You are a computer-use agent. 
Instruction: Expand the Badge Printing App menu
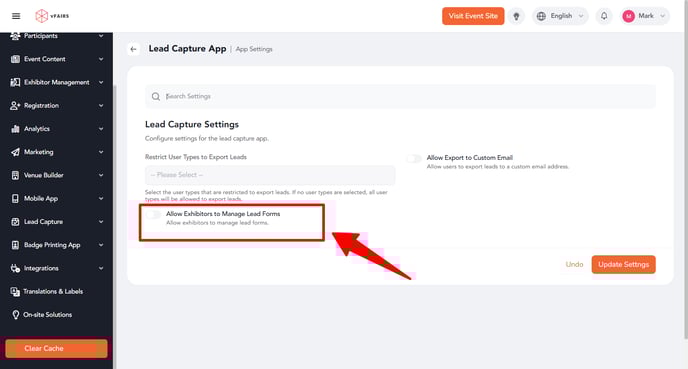(x=57, y=245)
